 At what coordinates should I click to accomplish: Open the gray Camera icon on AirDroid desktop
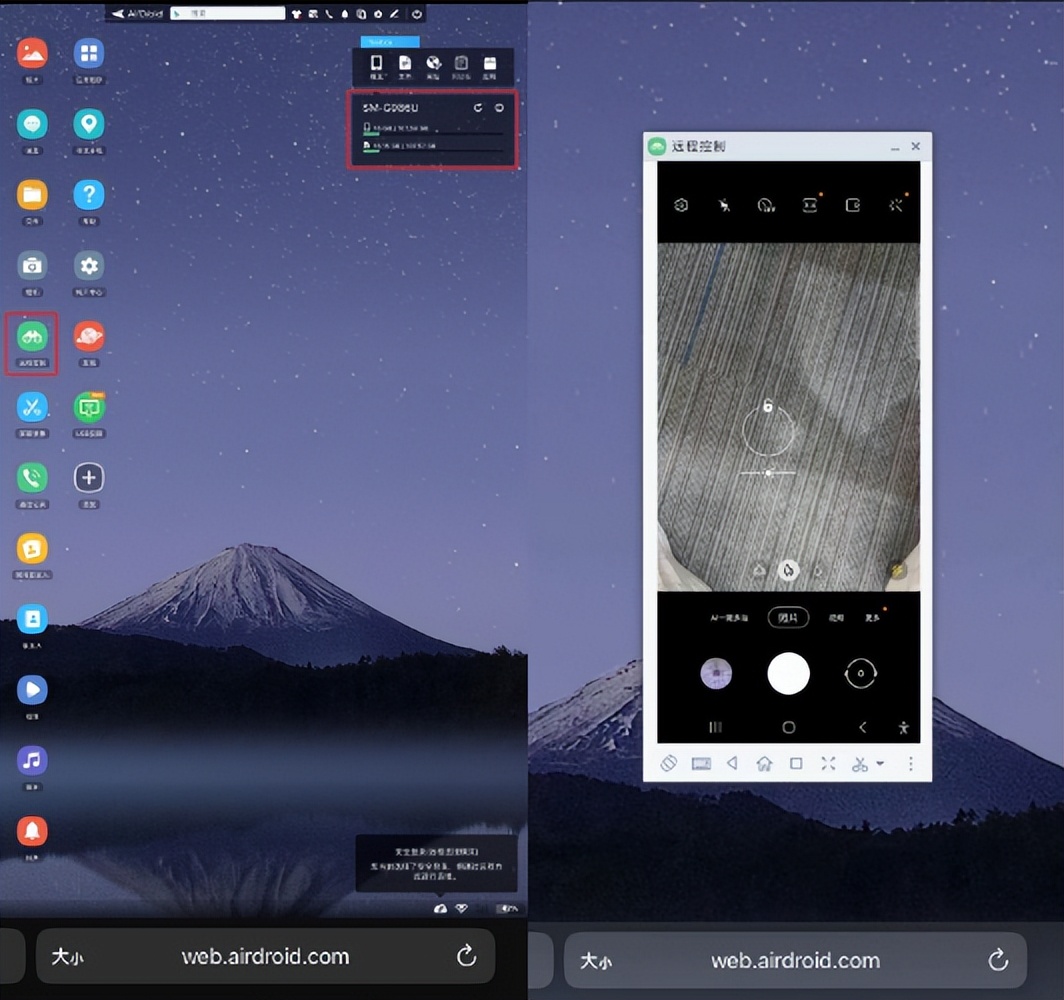click(32, 266)
